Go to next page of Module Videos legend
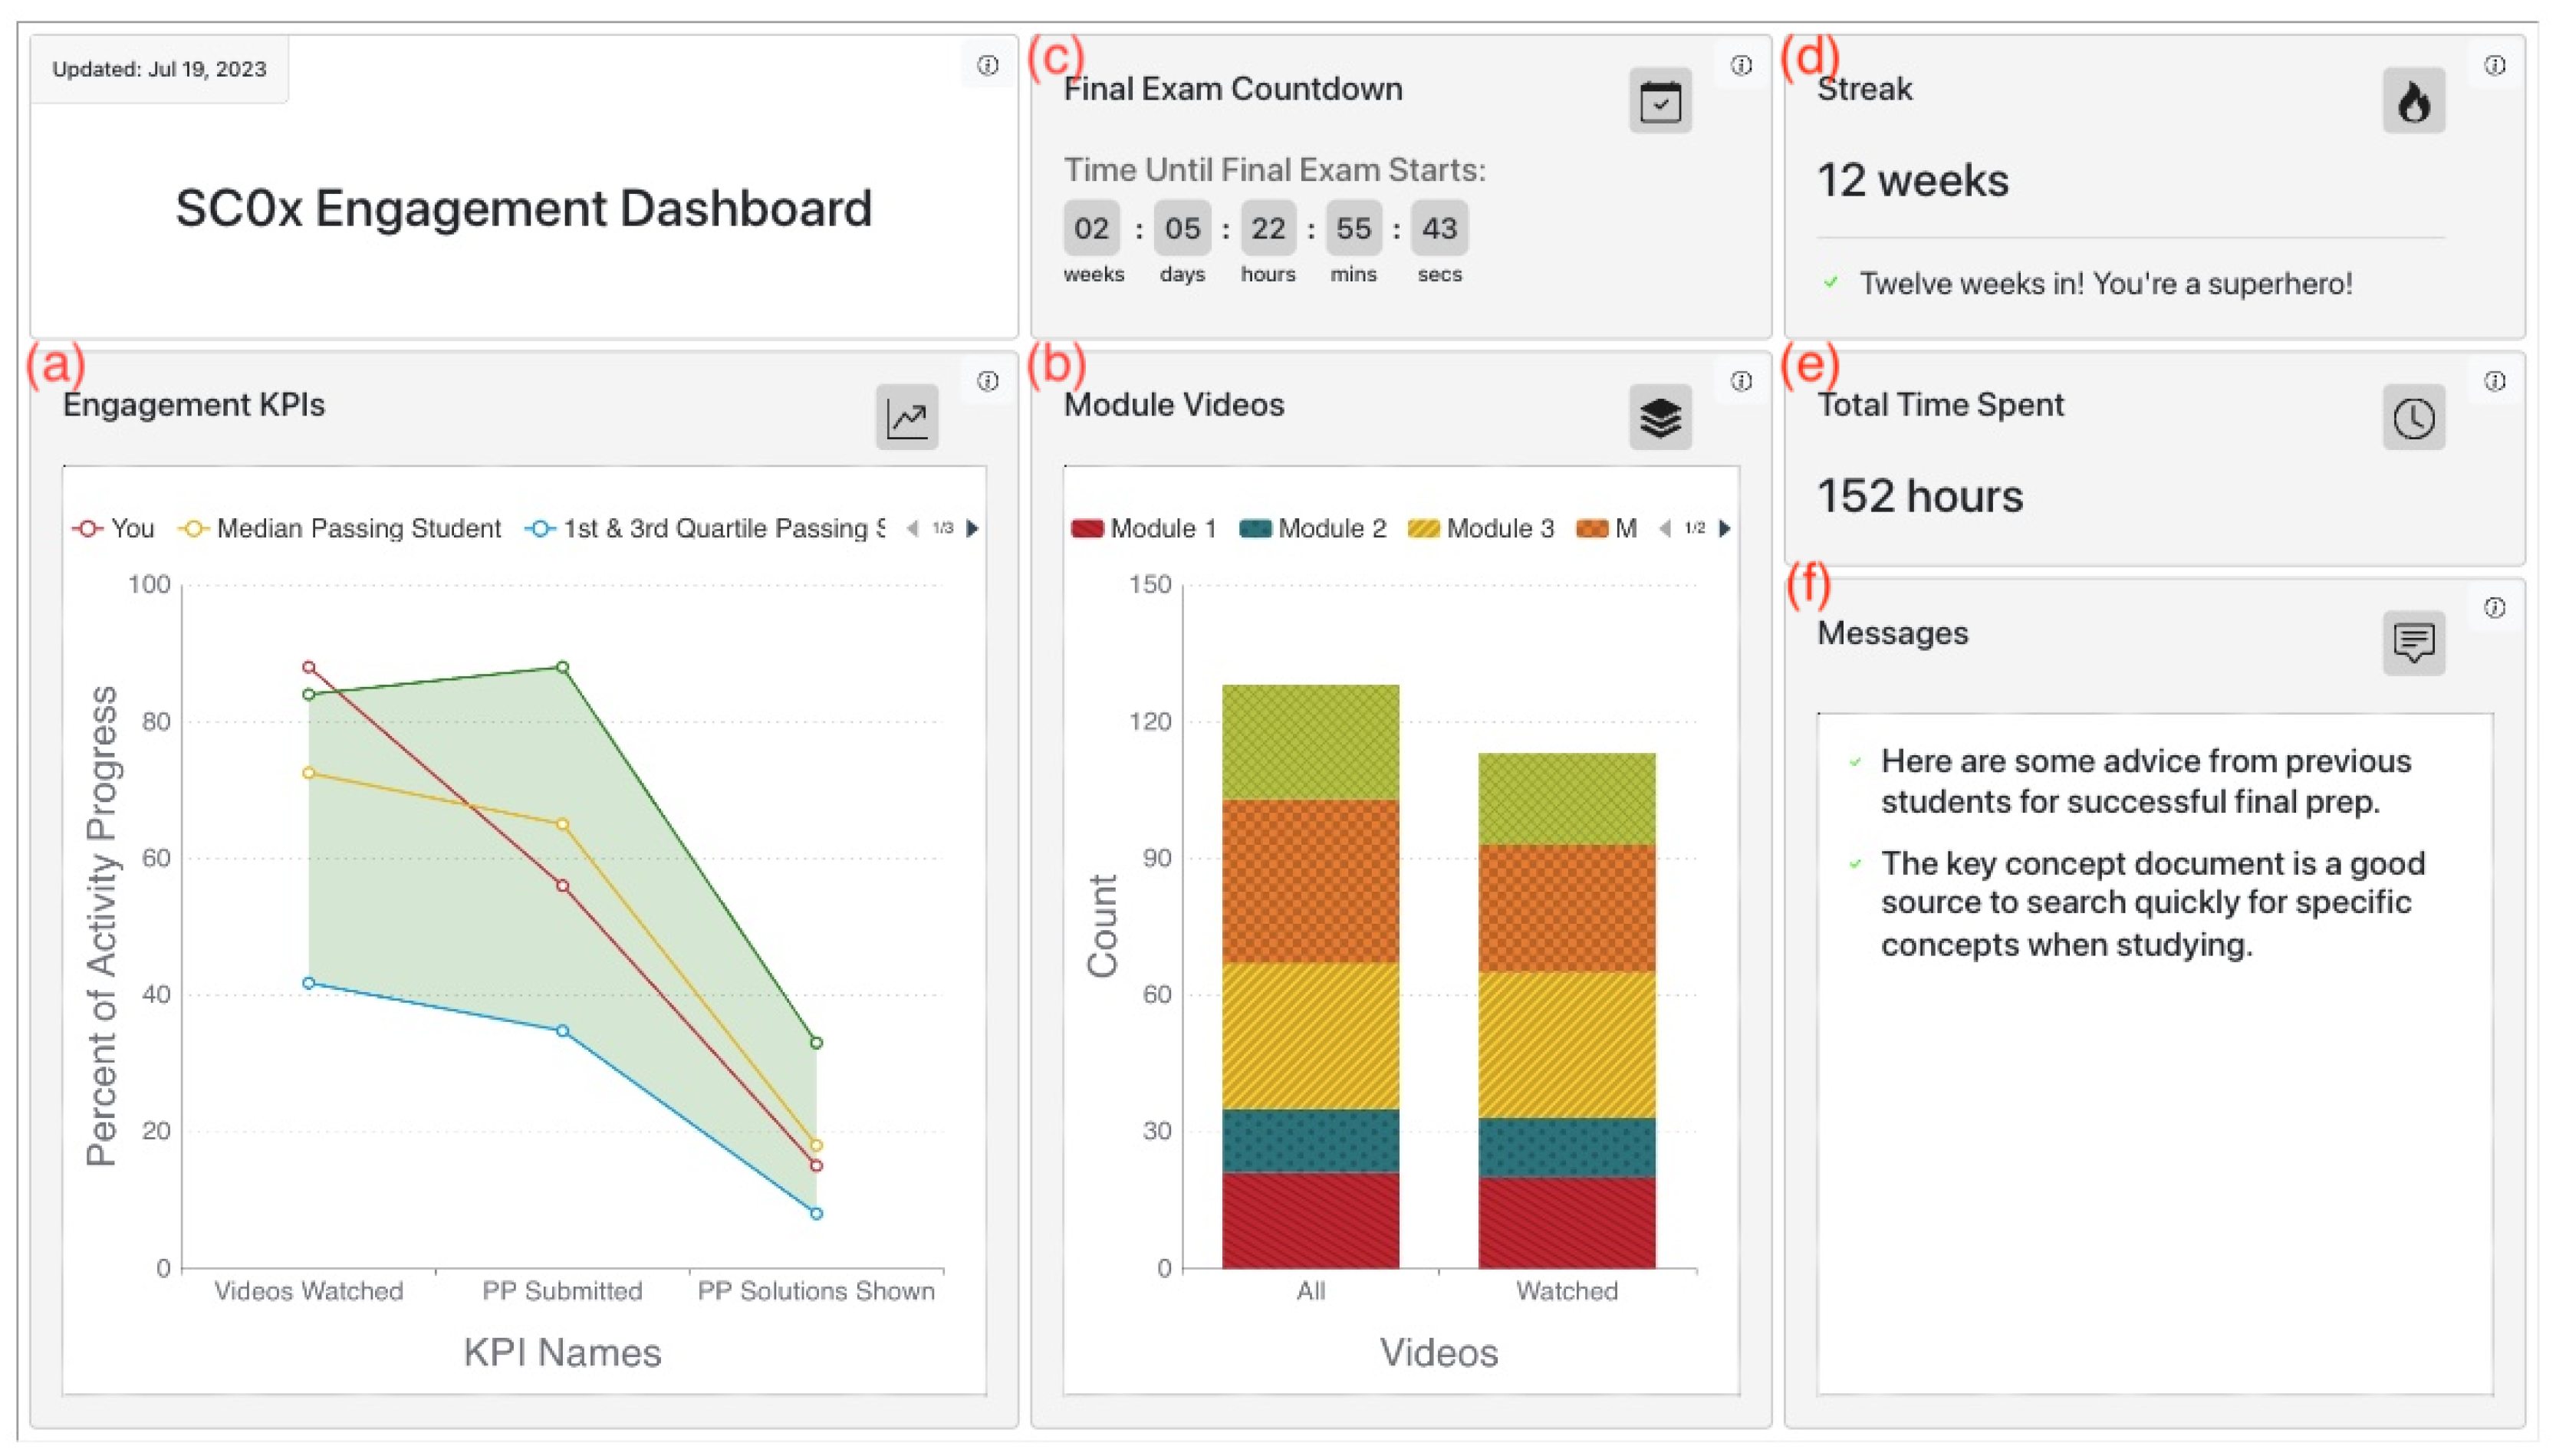The width and height of the screenshot is (2569, 1456). (1724, 528)
